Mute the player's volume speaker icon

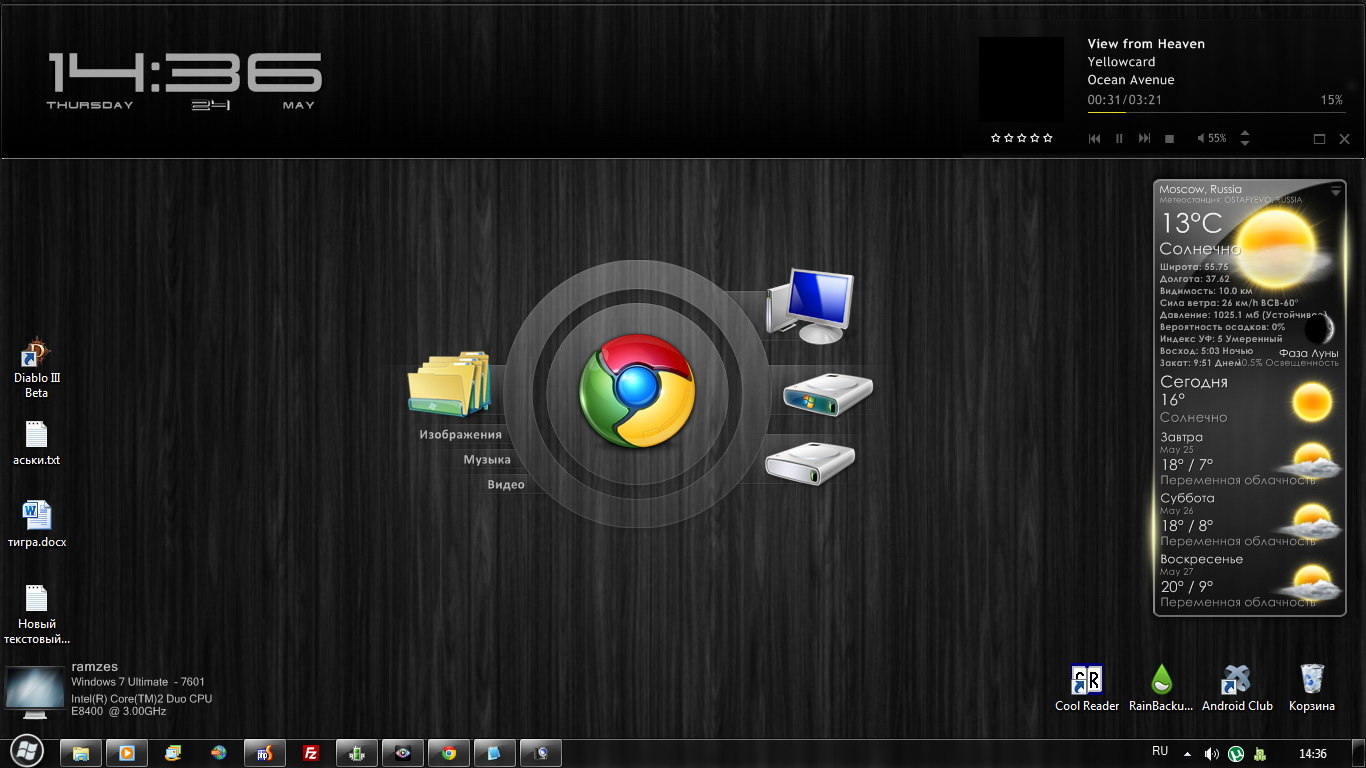pyautogui.click(x=1201, y=139)
